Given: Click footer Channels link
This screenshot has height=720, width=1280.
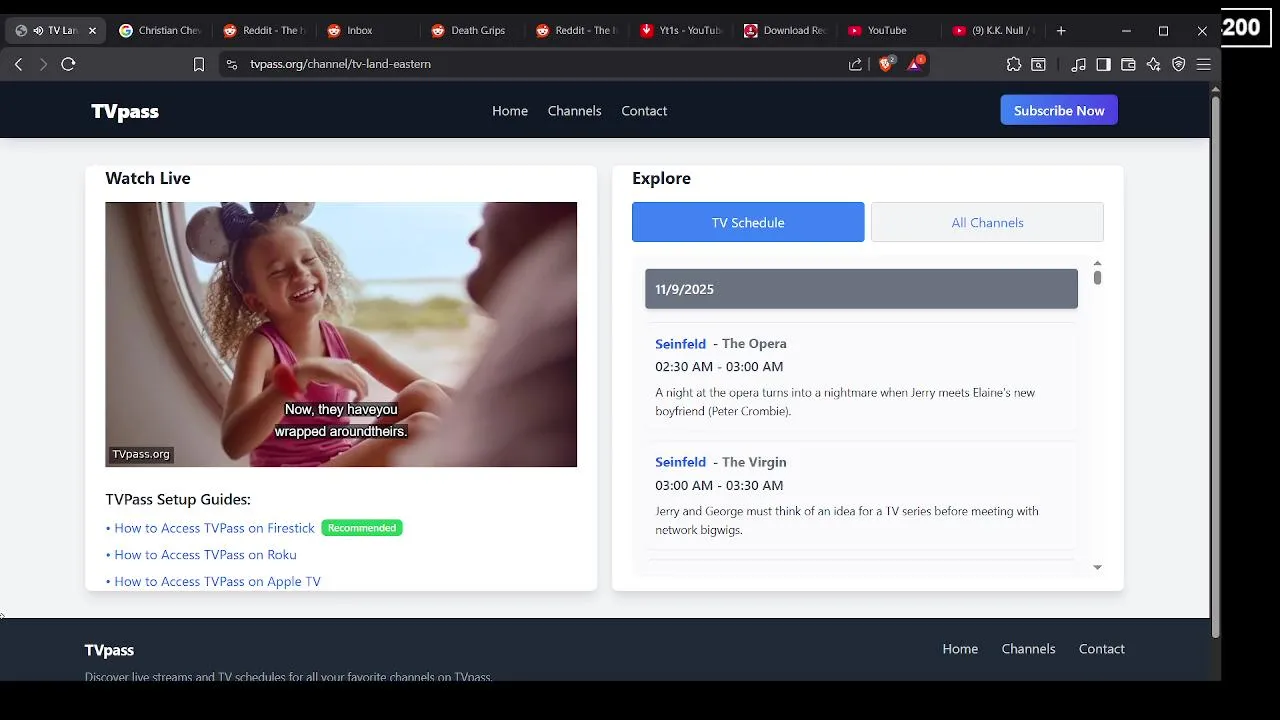Looking at the screenshot, I should click(x=1028, y=649).
